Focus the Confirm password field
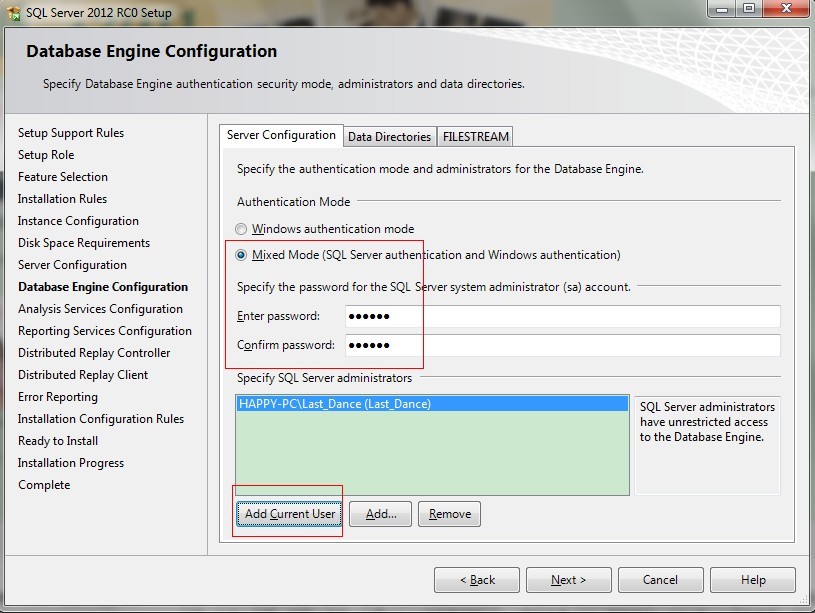Screen dimensions: 815x613 coord(563,345)
